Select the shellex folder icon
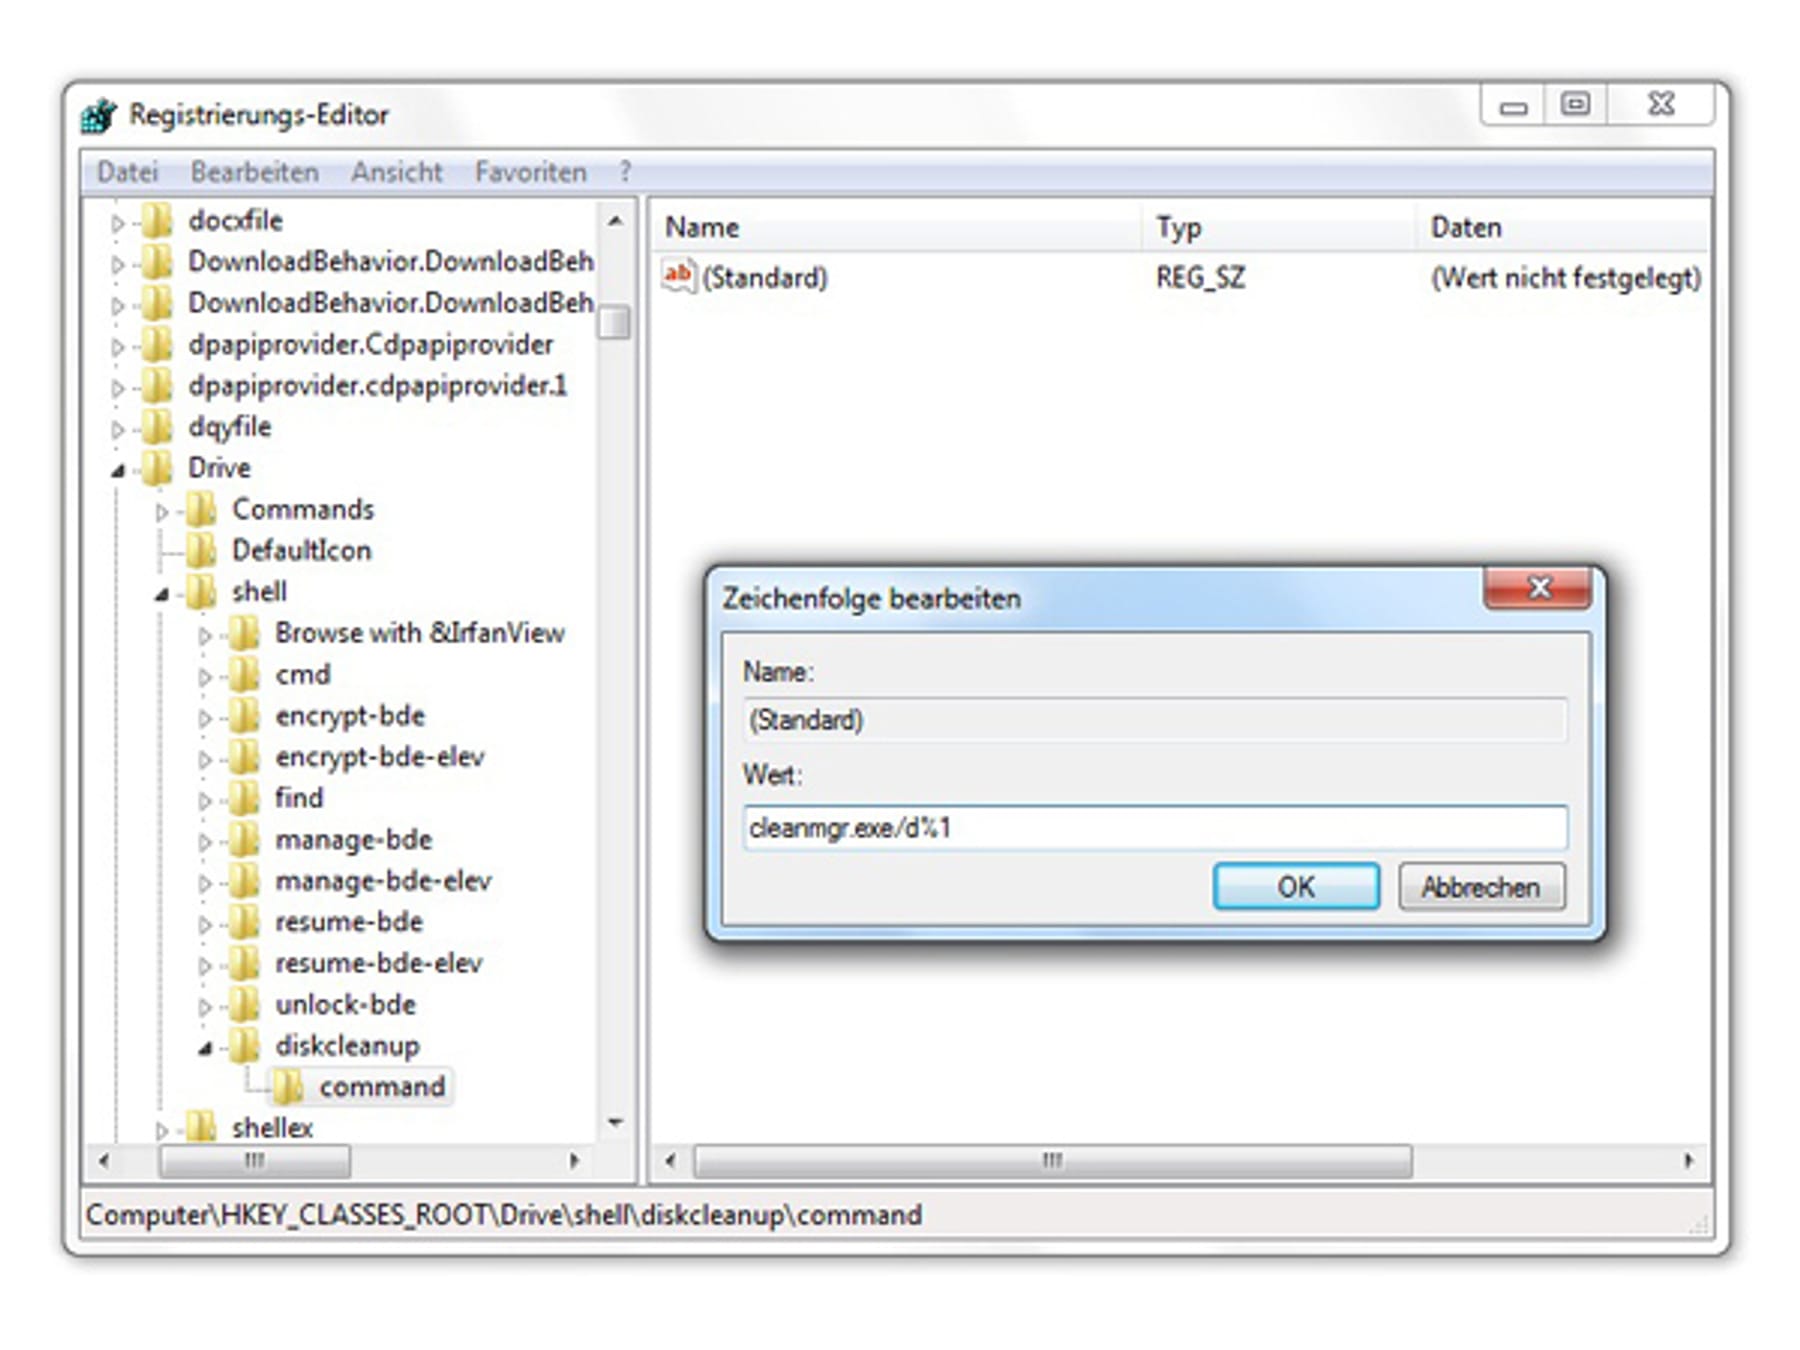This screenshot has height=1350, width=1800. [201, 1128]
